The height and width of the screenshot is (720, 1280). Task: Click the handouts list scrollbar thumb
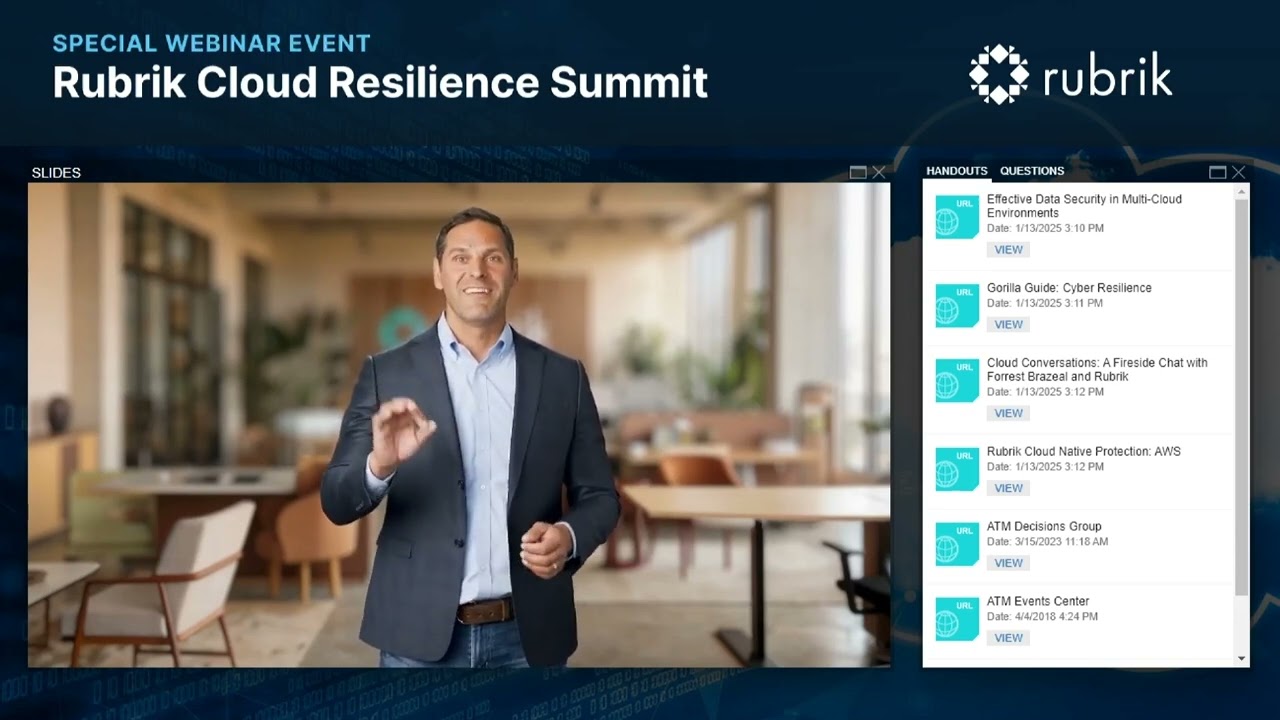[x=1242, y=398]
